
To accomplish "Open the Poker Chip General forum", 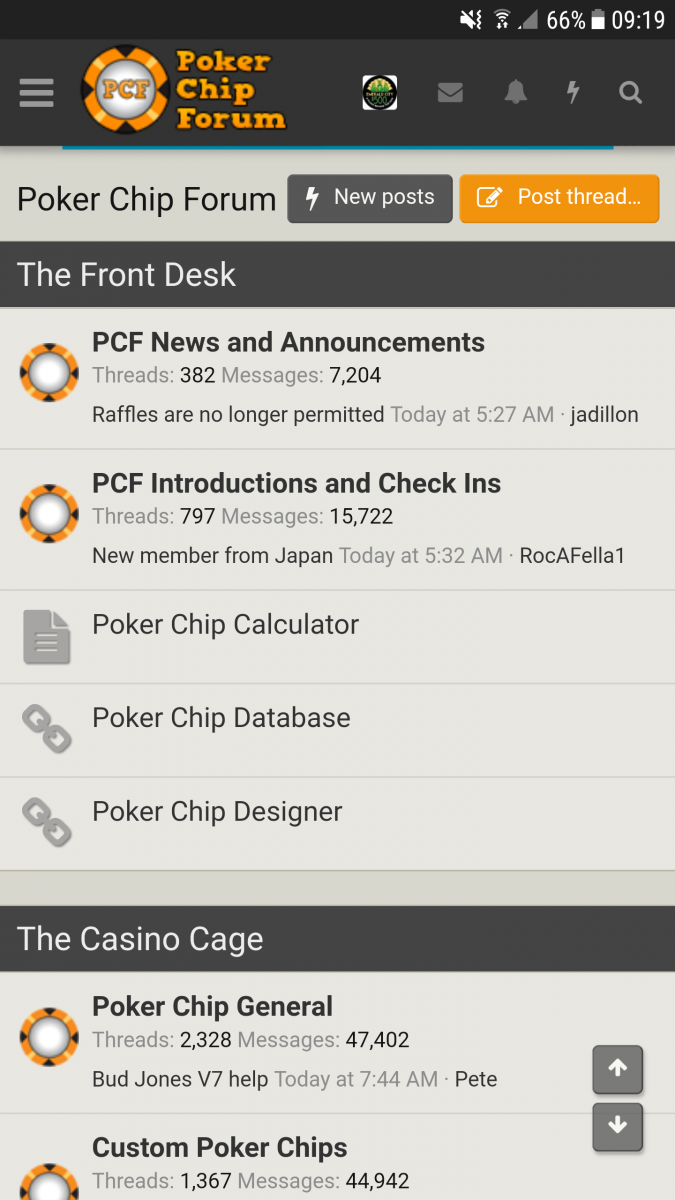I will 212,1006.
